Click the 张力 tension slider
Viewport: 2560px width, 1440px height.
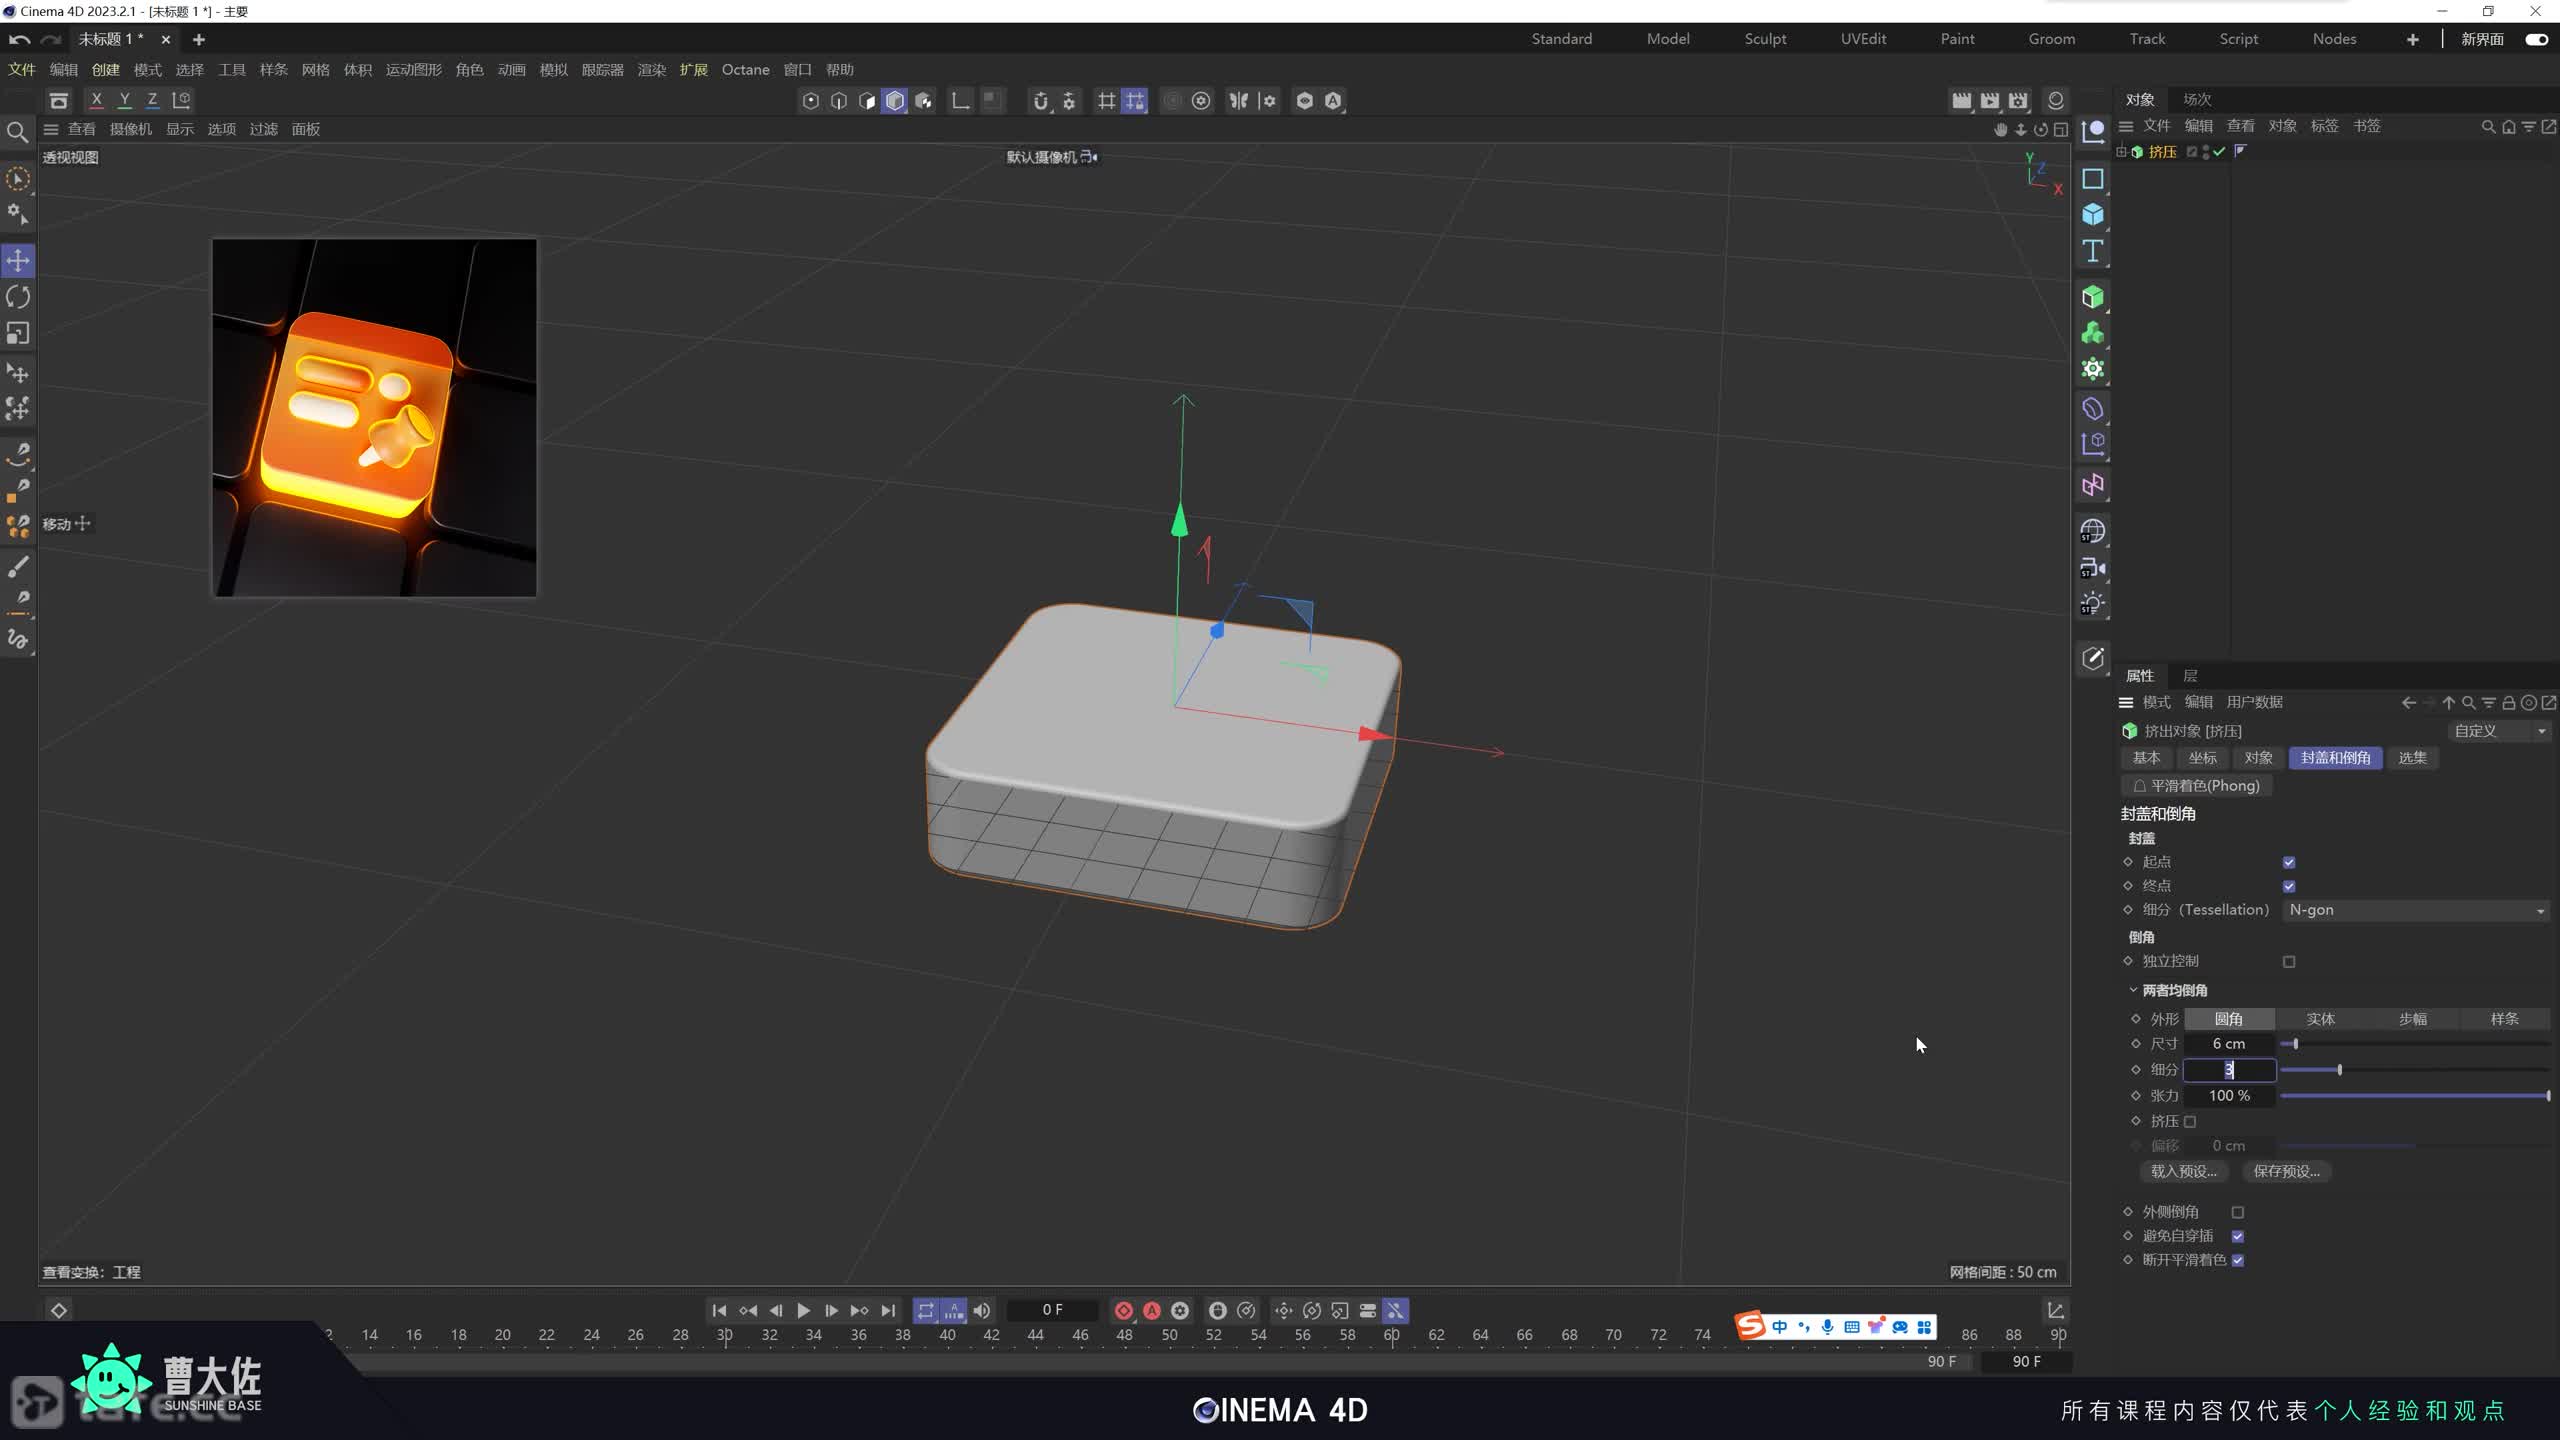click(x=2414, y=1096)
